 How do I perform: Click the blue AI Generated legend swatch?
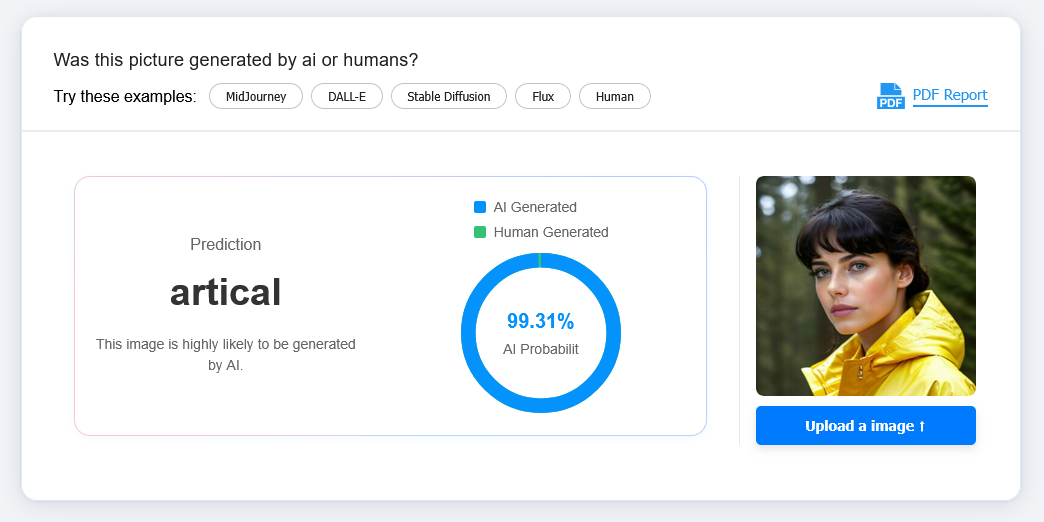point(480,207)
